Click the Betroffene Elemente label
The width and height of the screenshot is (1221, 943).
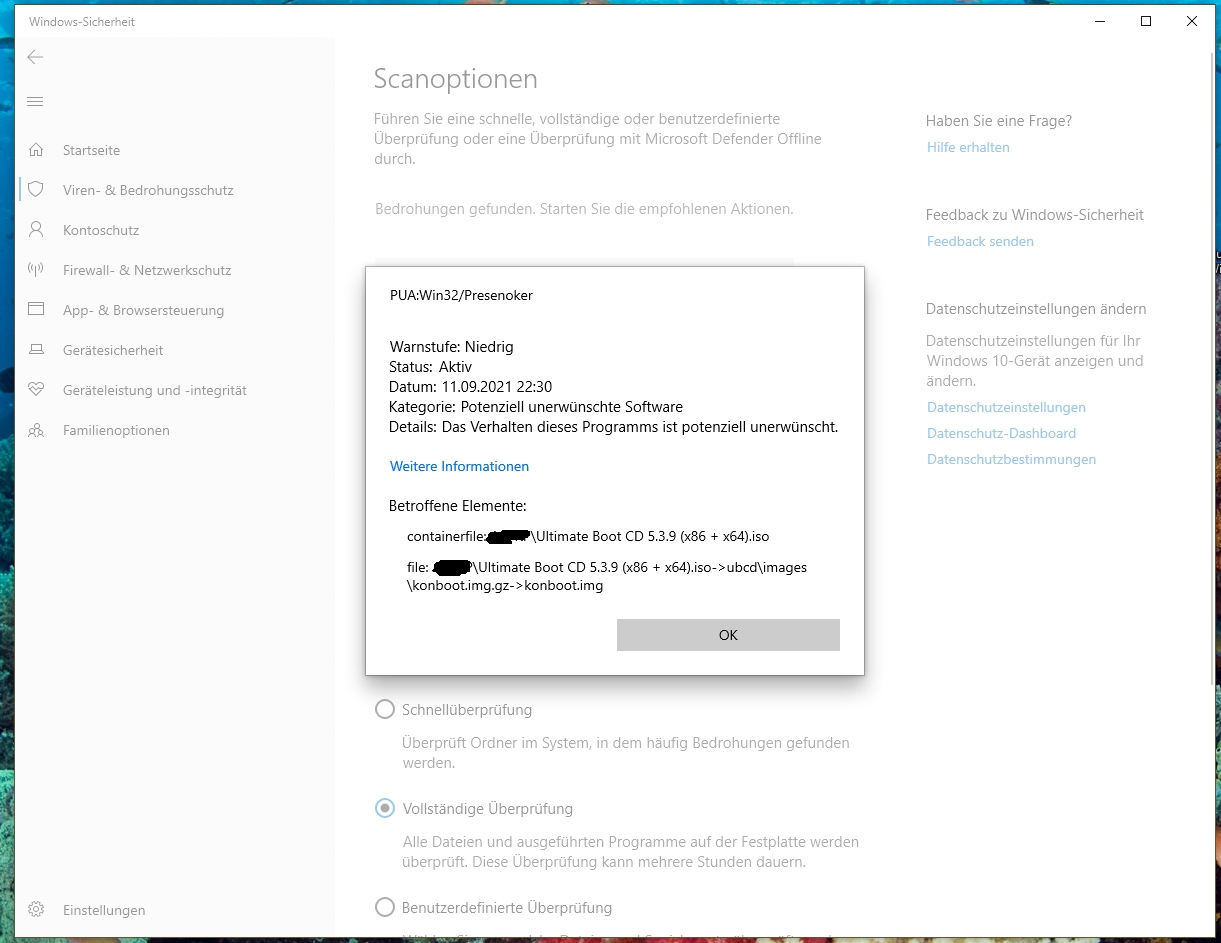tap(457, 506)
